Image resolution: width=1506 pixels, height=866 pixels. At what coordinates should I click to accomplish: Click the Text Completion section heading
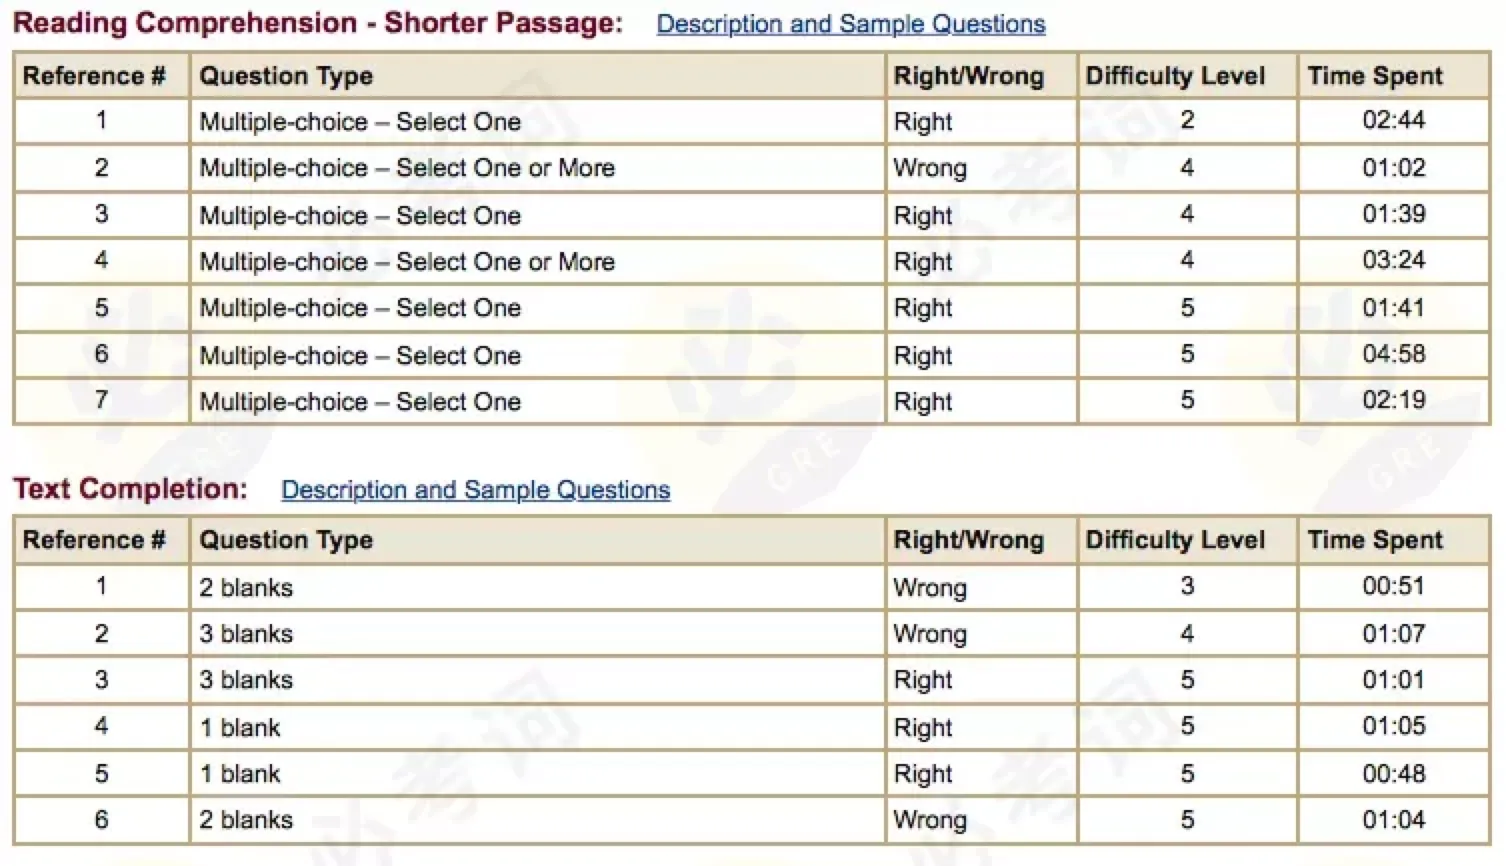[130, 489]
